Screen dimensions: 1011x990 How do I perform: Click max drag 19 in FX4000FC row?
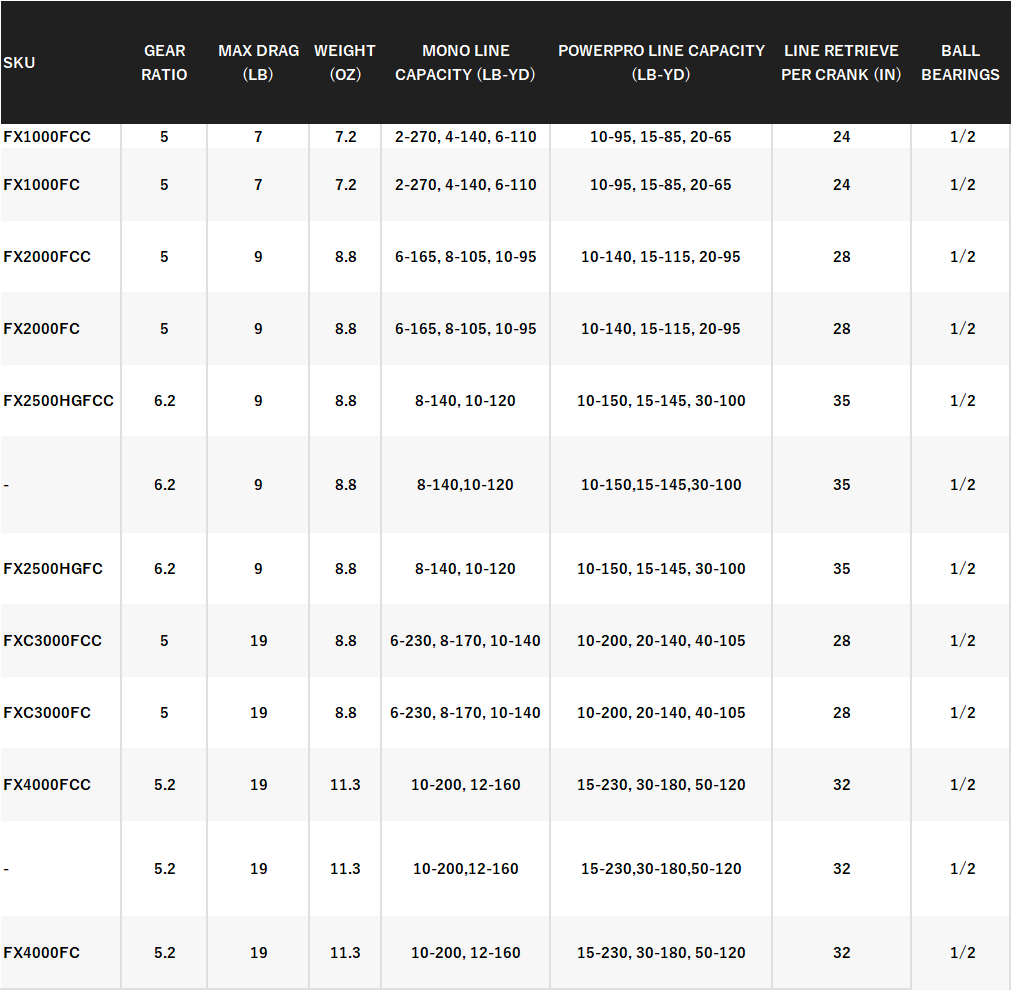tap(259, 953)
